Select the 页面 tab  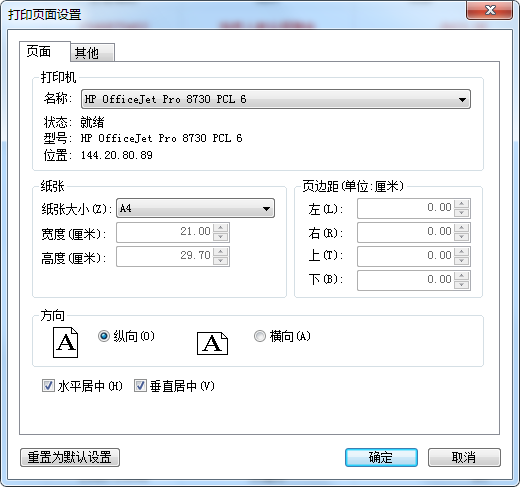45,51
